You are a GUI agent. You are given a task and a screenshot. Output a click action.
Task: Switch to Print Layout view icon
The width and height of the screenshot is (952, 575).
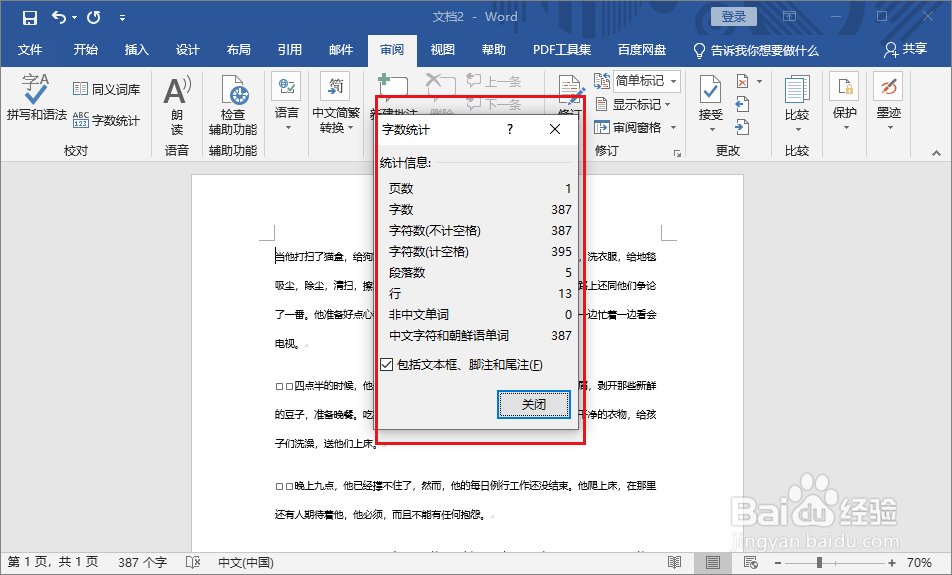713,562
